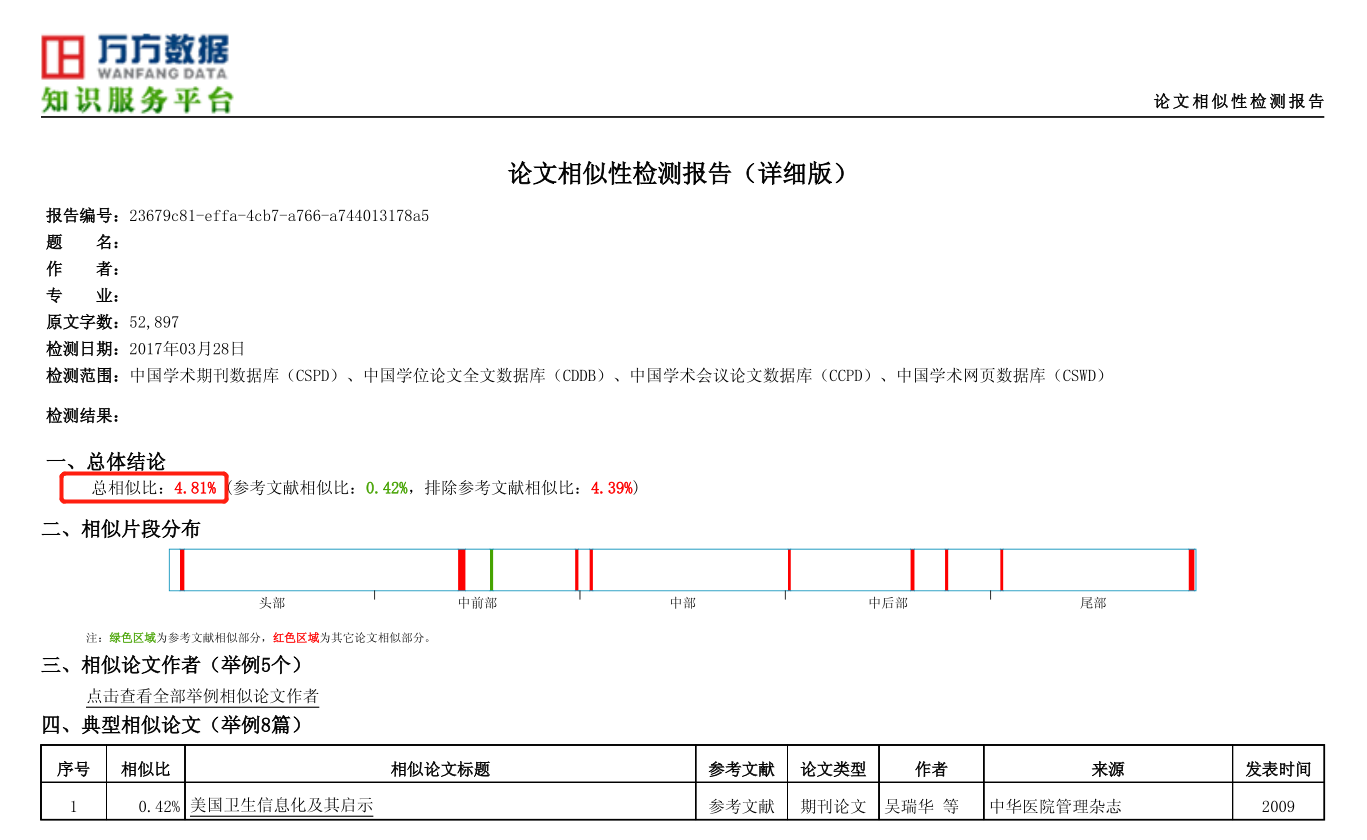
Task: Click the thick red marker left of the green marker
Action: click(461, 569)
